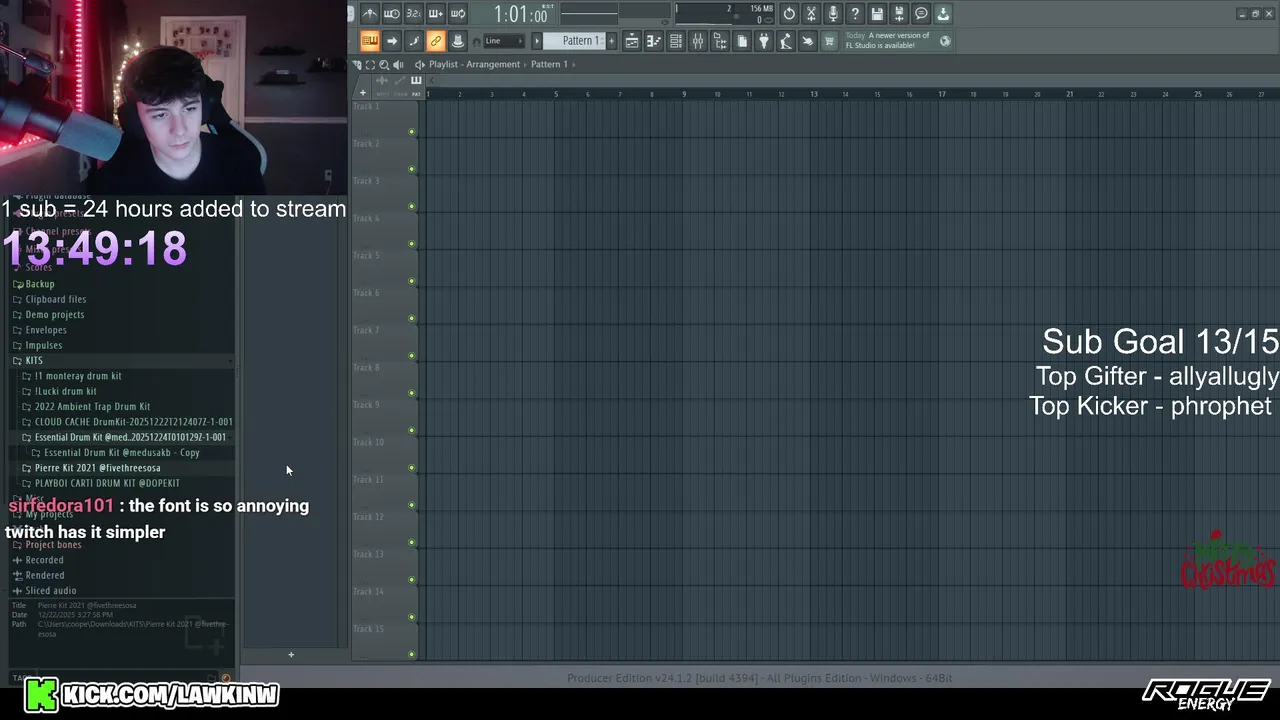Mute Track 1 with its green dot
Viewport: 1280px width, 720px height.
tap(411, 132)
